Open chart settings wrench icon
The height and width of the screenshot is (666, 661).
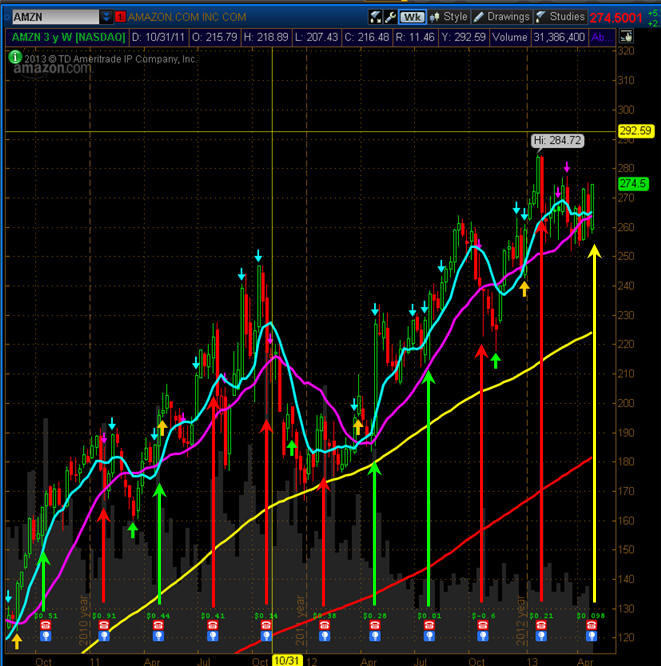pos(390,17)
